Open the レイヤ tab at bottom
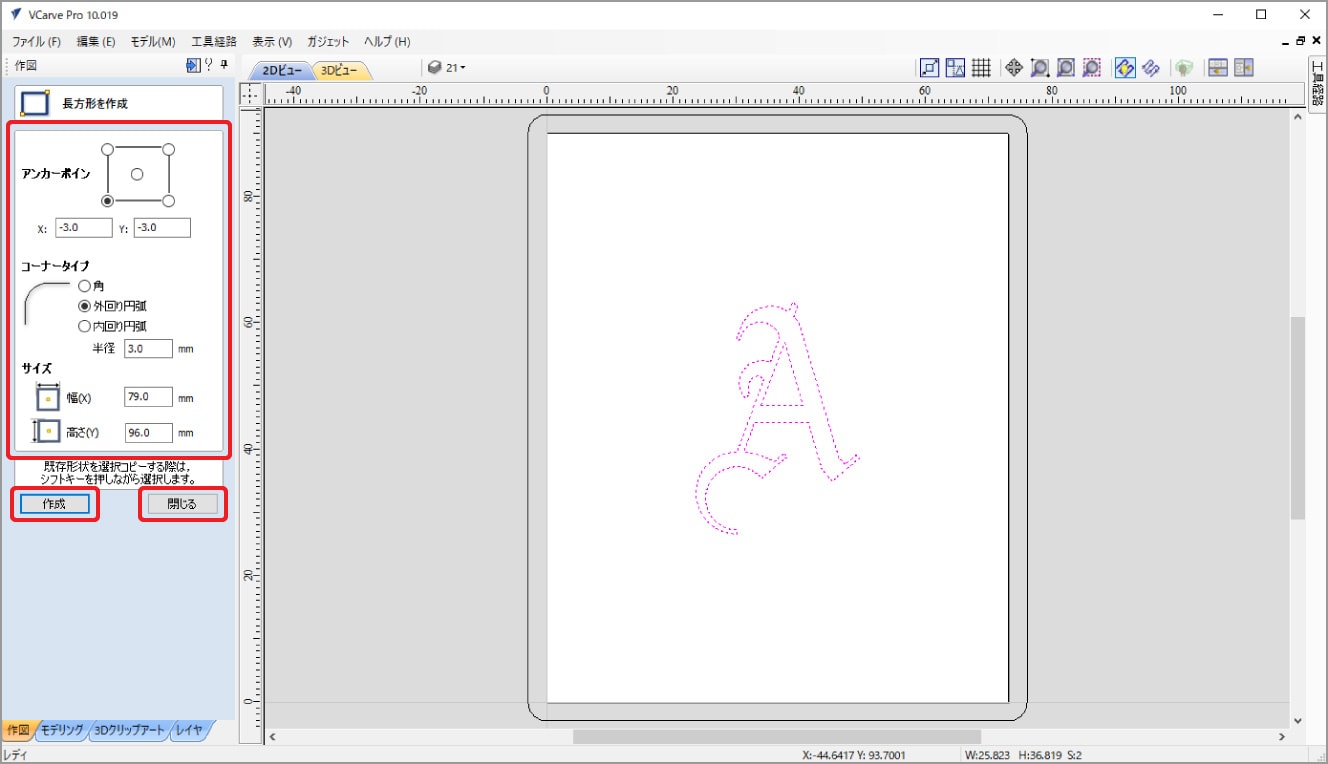Viewport: 1328px width, 764px height. tap(189, 730)
